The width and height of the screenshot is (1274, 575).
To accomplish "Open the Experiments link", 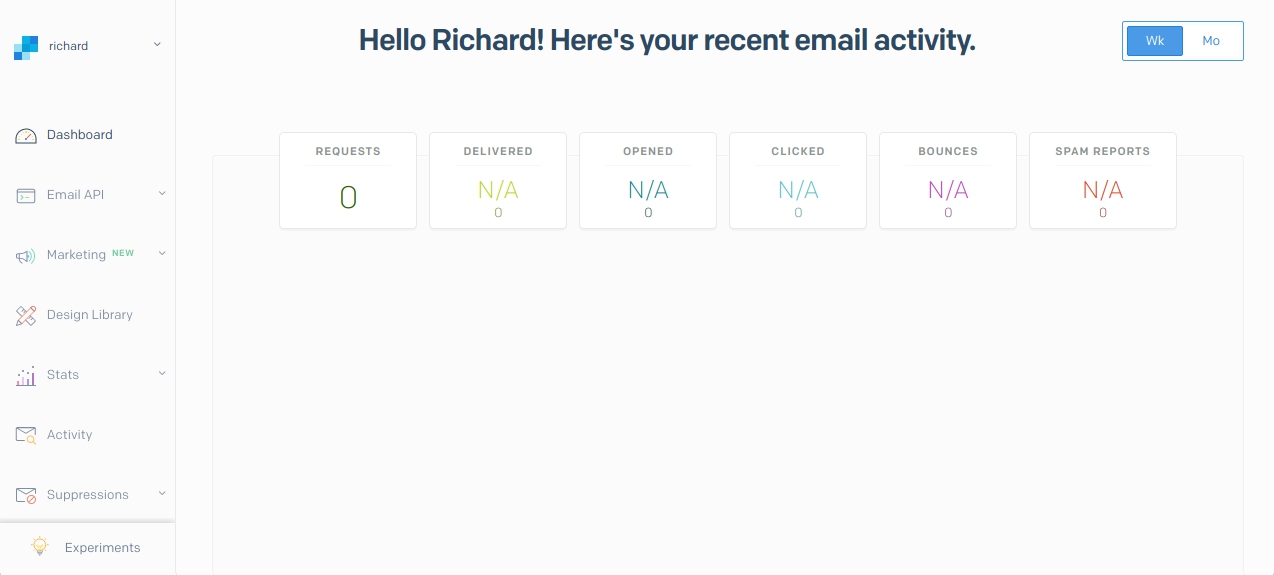I will coord(103,548).
